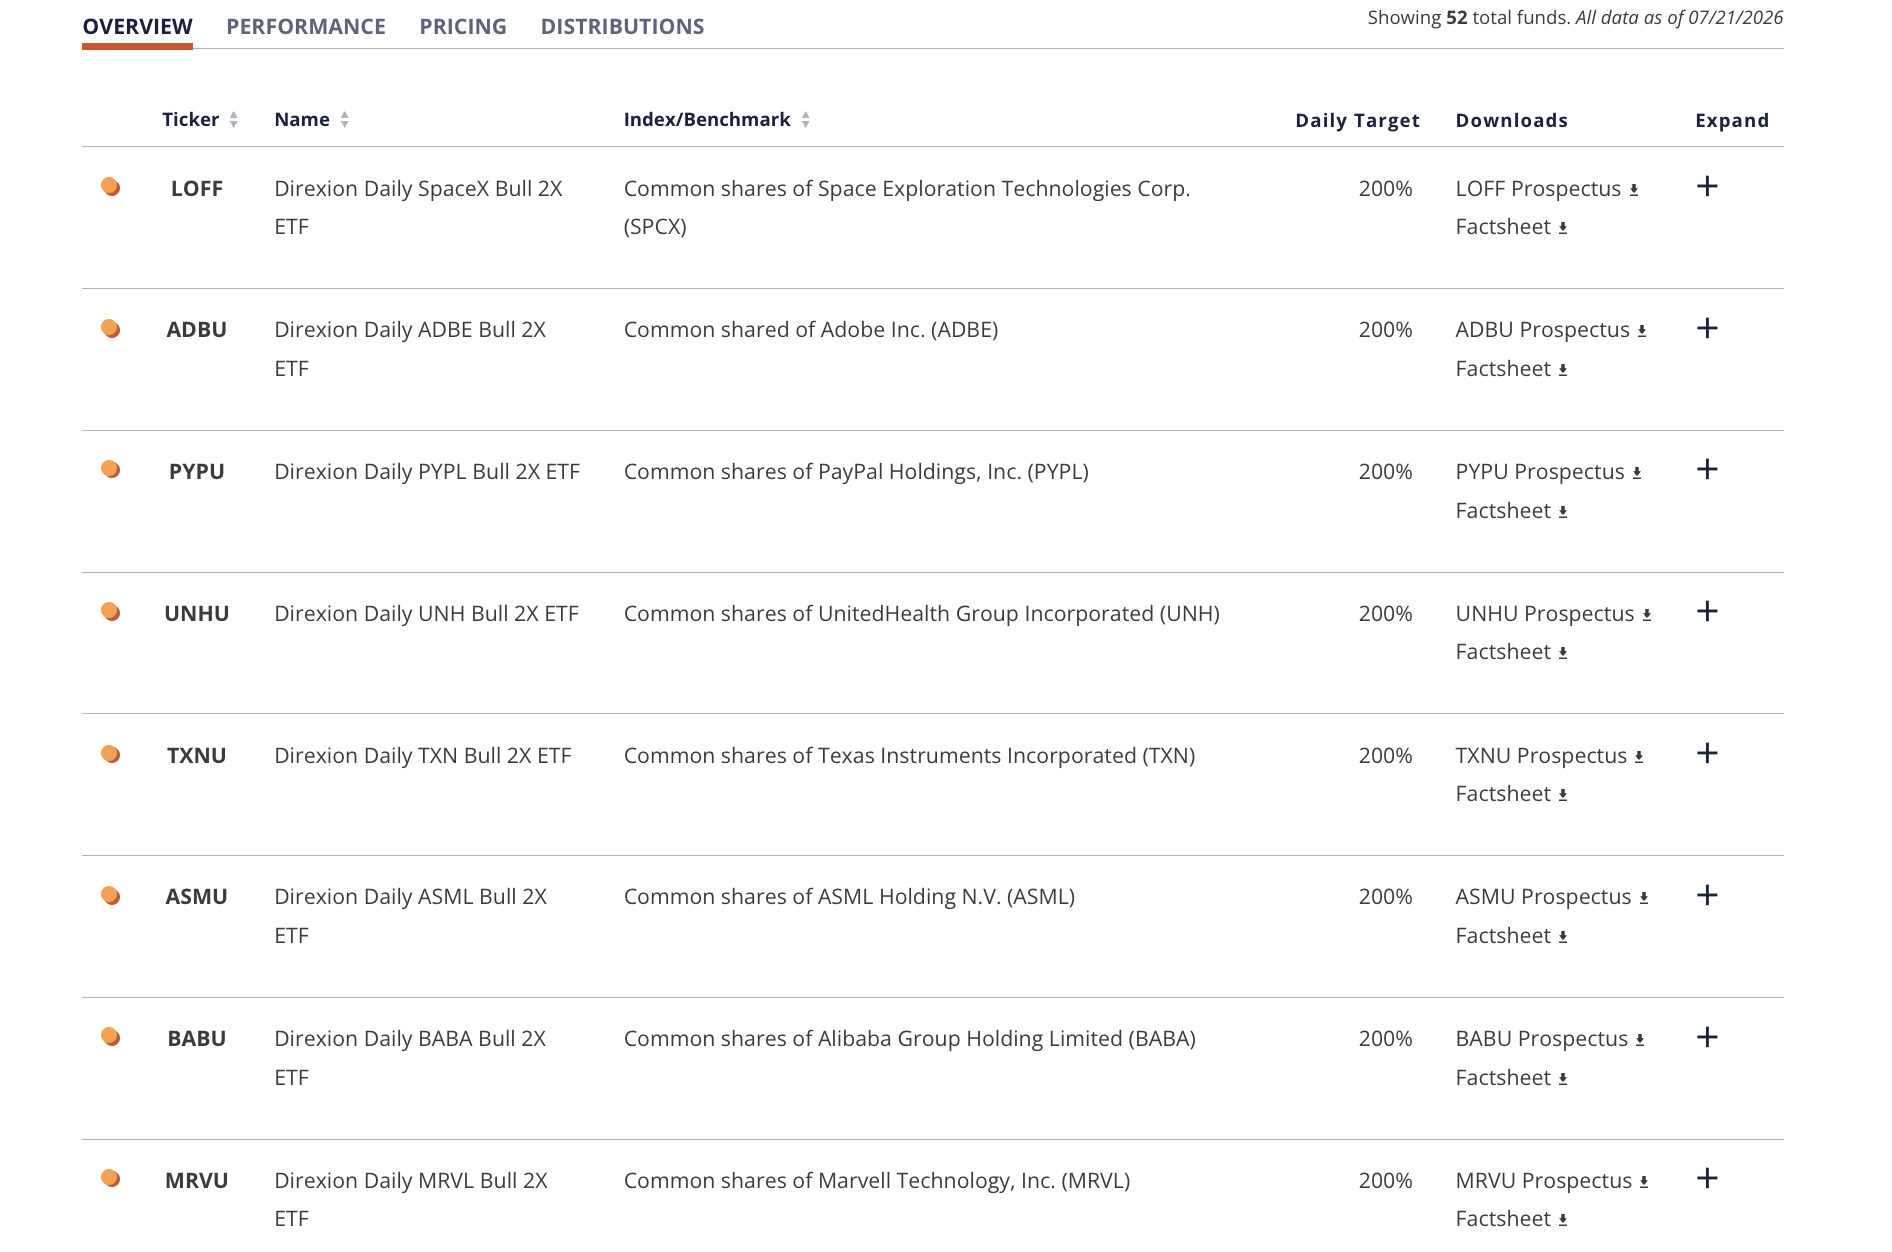The height and width of the screenshot is (1252, 1892).
Task: Download the TXNU Prospectus
Action: coord(1550,756)
